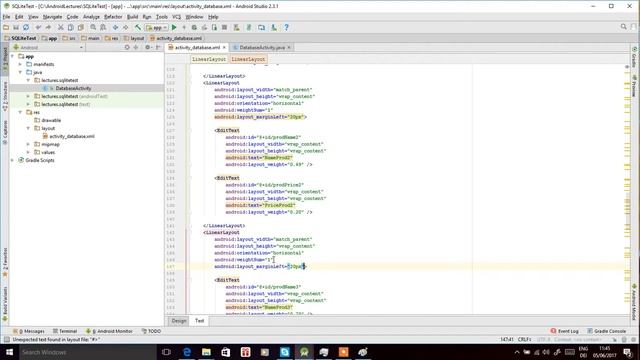Open Android Monitor tool window
Image resolution: width=640 pixels, height=360 pixels.
pyautogui.click(x=109, y=331)
